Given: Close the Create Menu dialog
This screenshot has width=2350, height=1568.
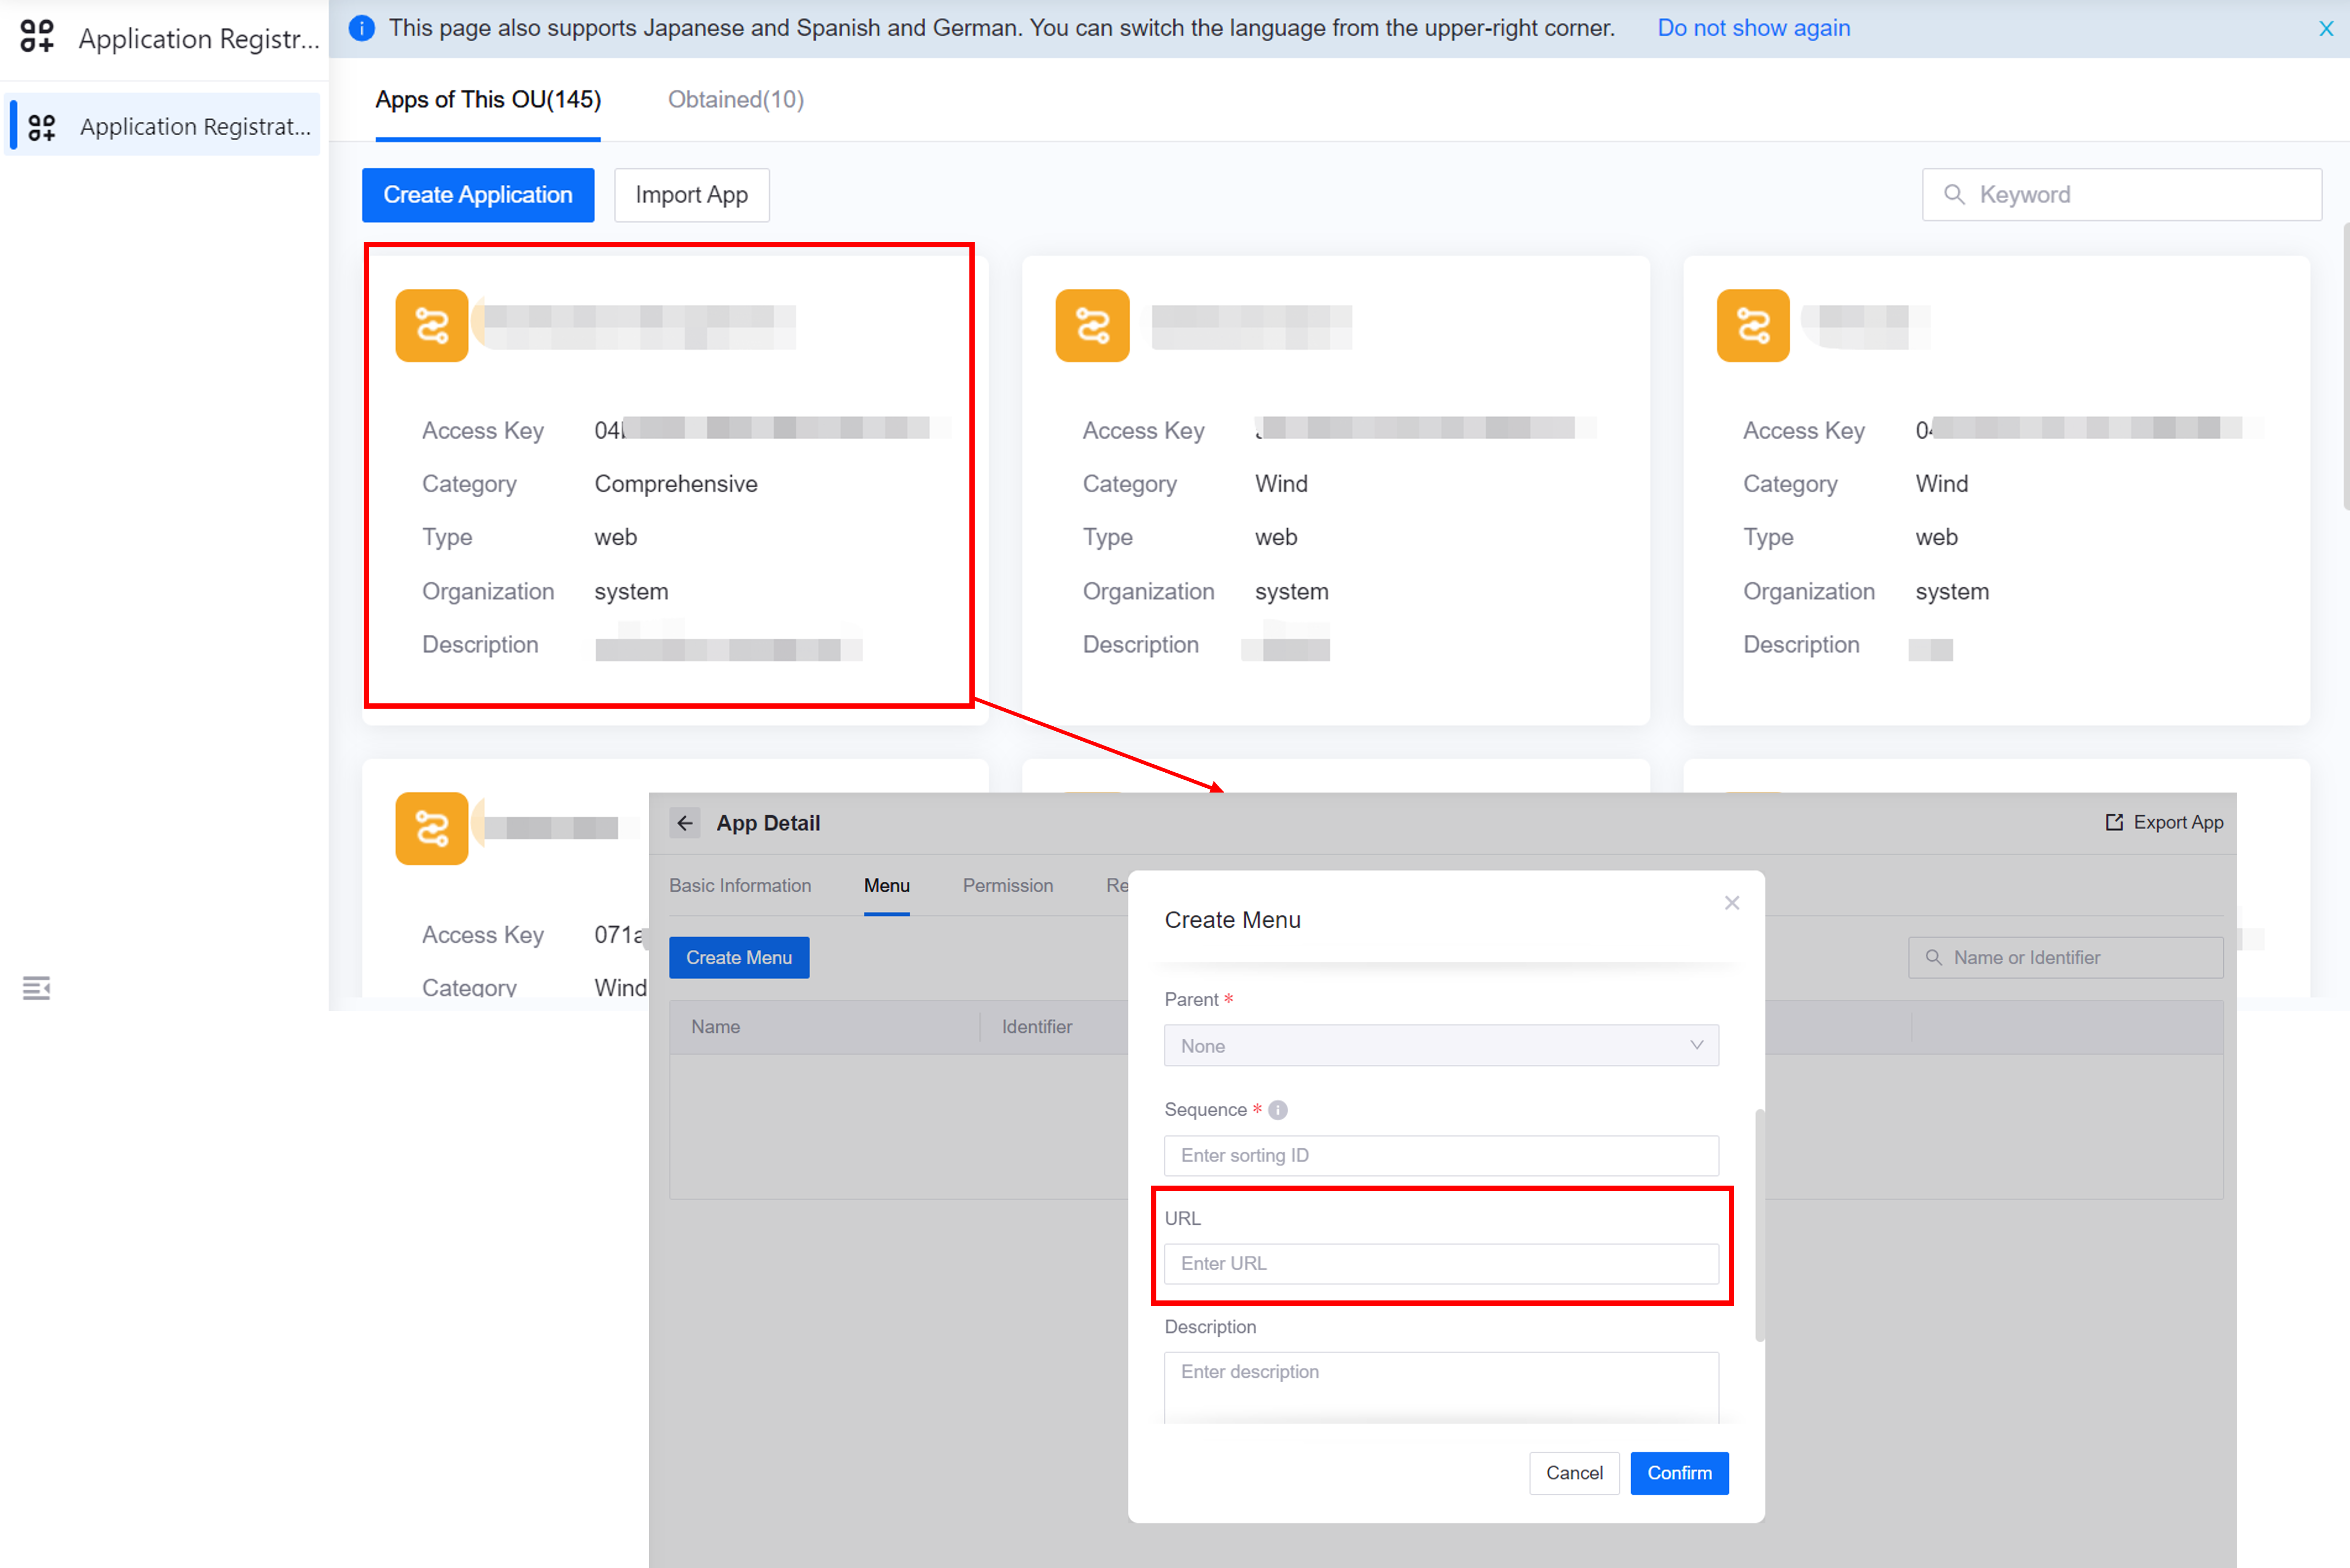Looking at the screenshot, I should click(1732, 903).
